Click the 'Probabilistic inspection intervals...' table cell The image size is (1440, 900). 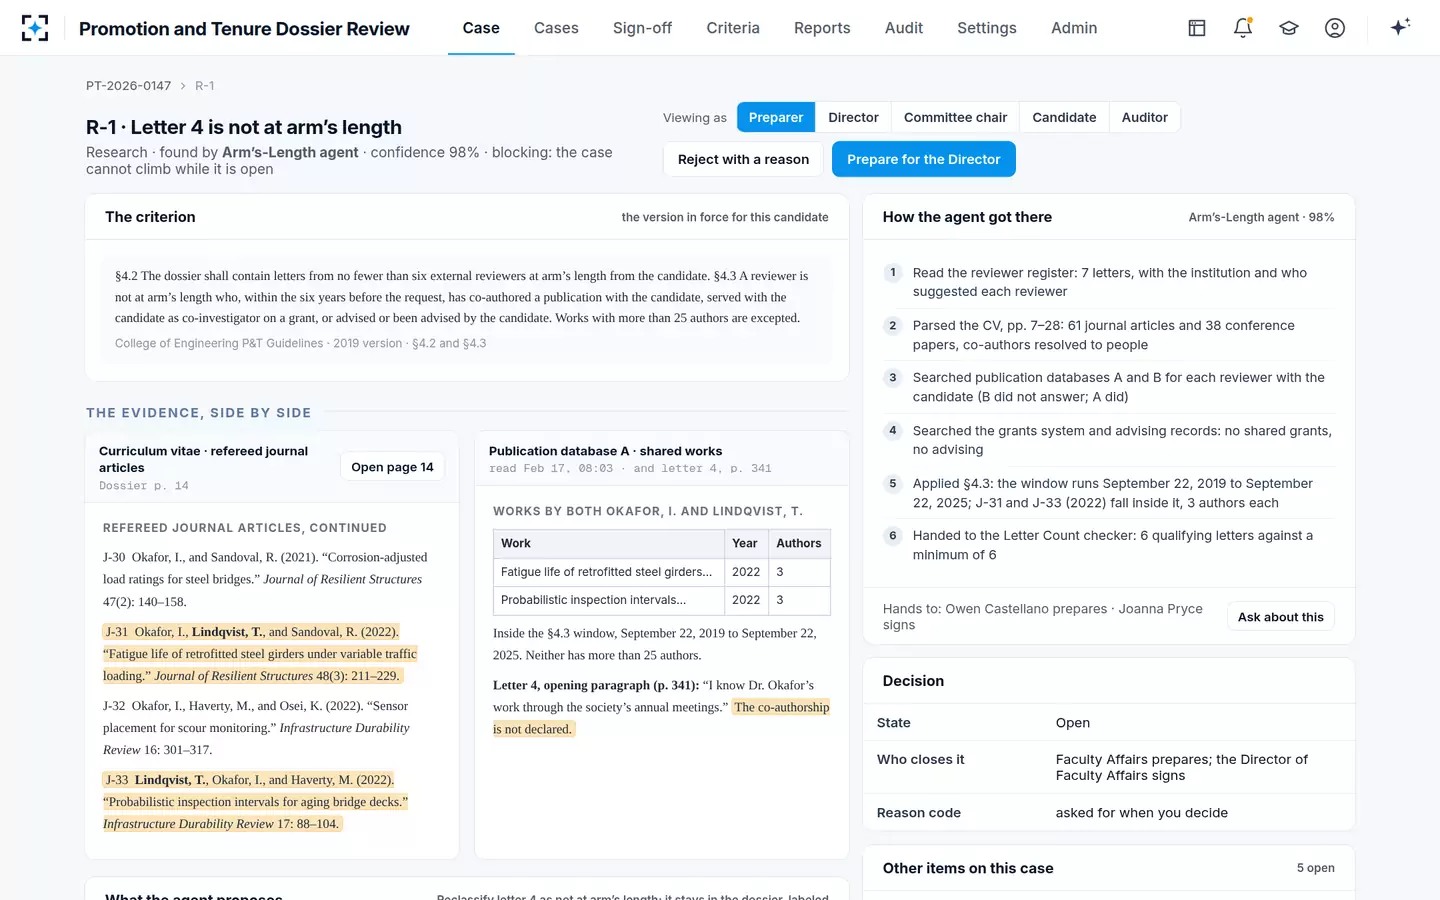coord(608,600)
